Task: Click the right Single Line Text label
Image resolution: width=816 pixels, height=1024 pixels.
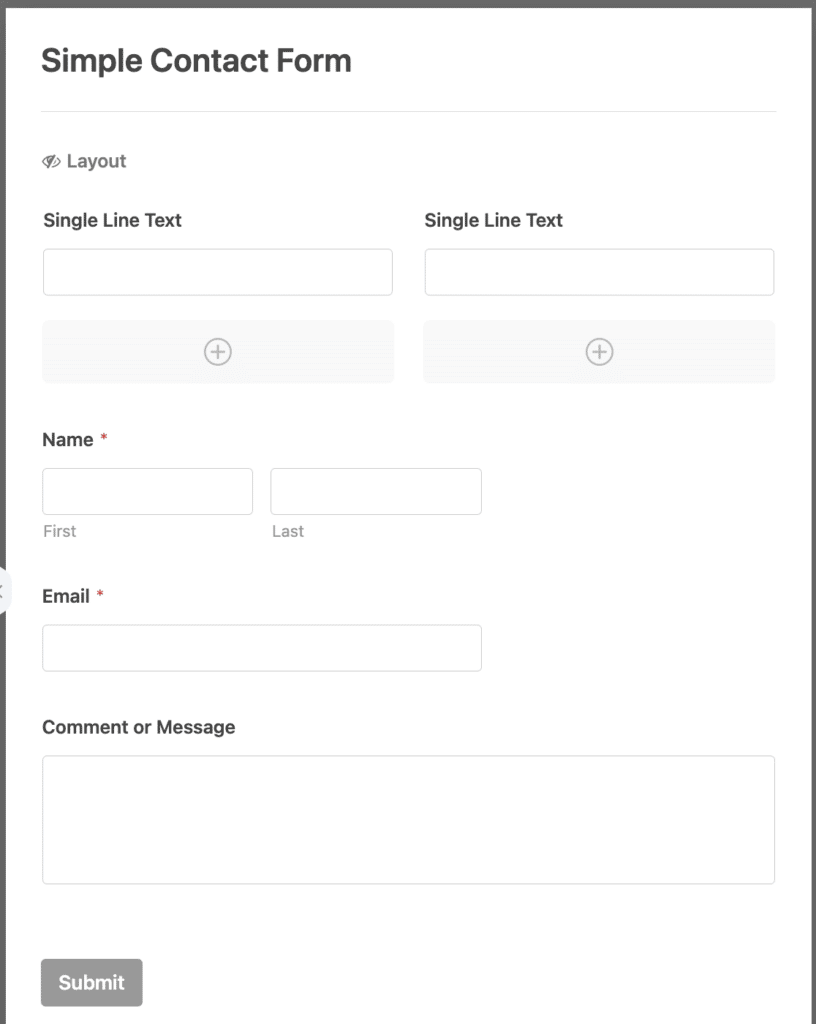Action: pos(494,220)
